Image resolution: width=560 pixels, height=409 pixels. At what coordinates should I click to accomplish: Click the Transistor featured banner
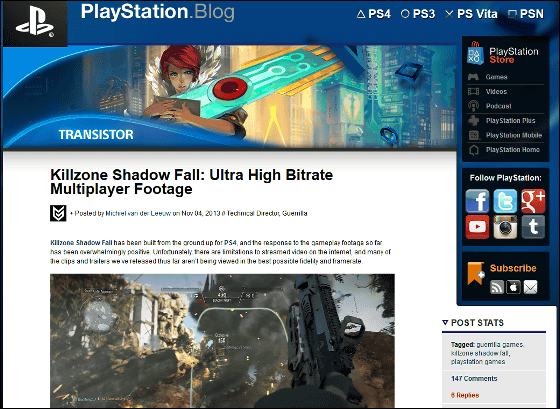point(229,96)
